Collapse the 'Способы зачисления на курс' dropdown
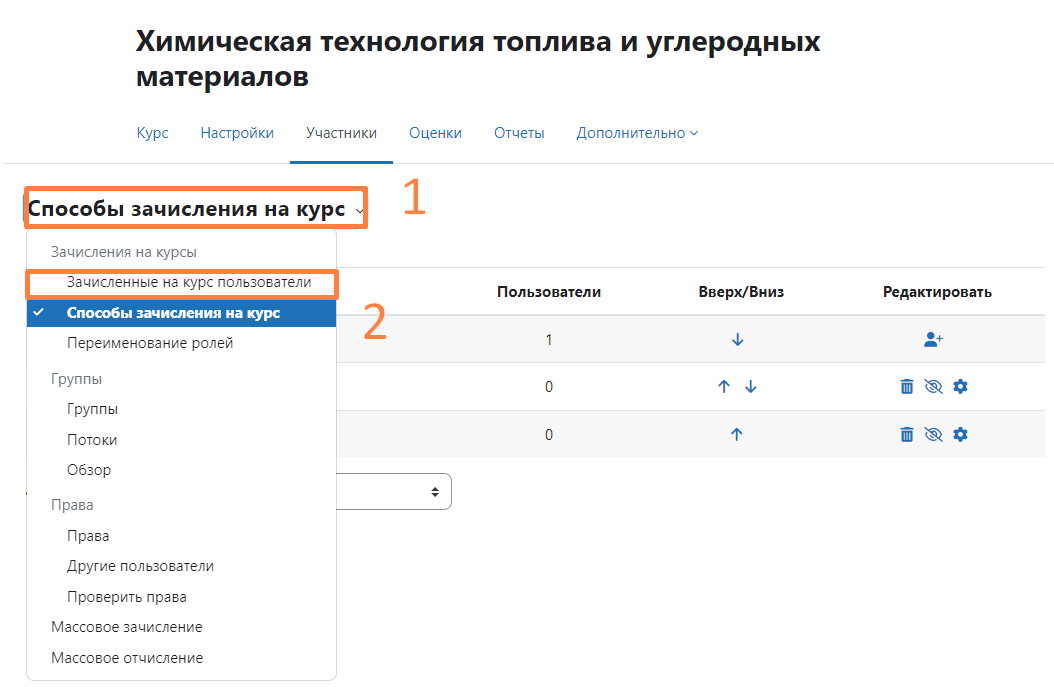This screenshot has width=1054, height=687. click(195, 210)
